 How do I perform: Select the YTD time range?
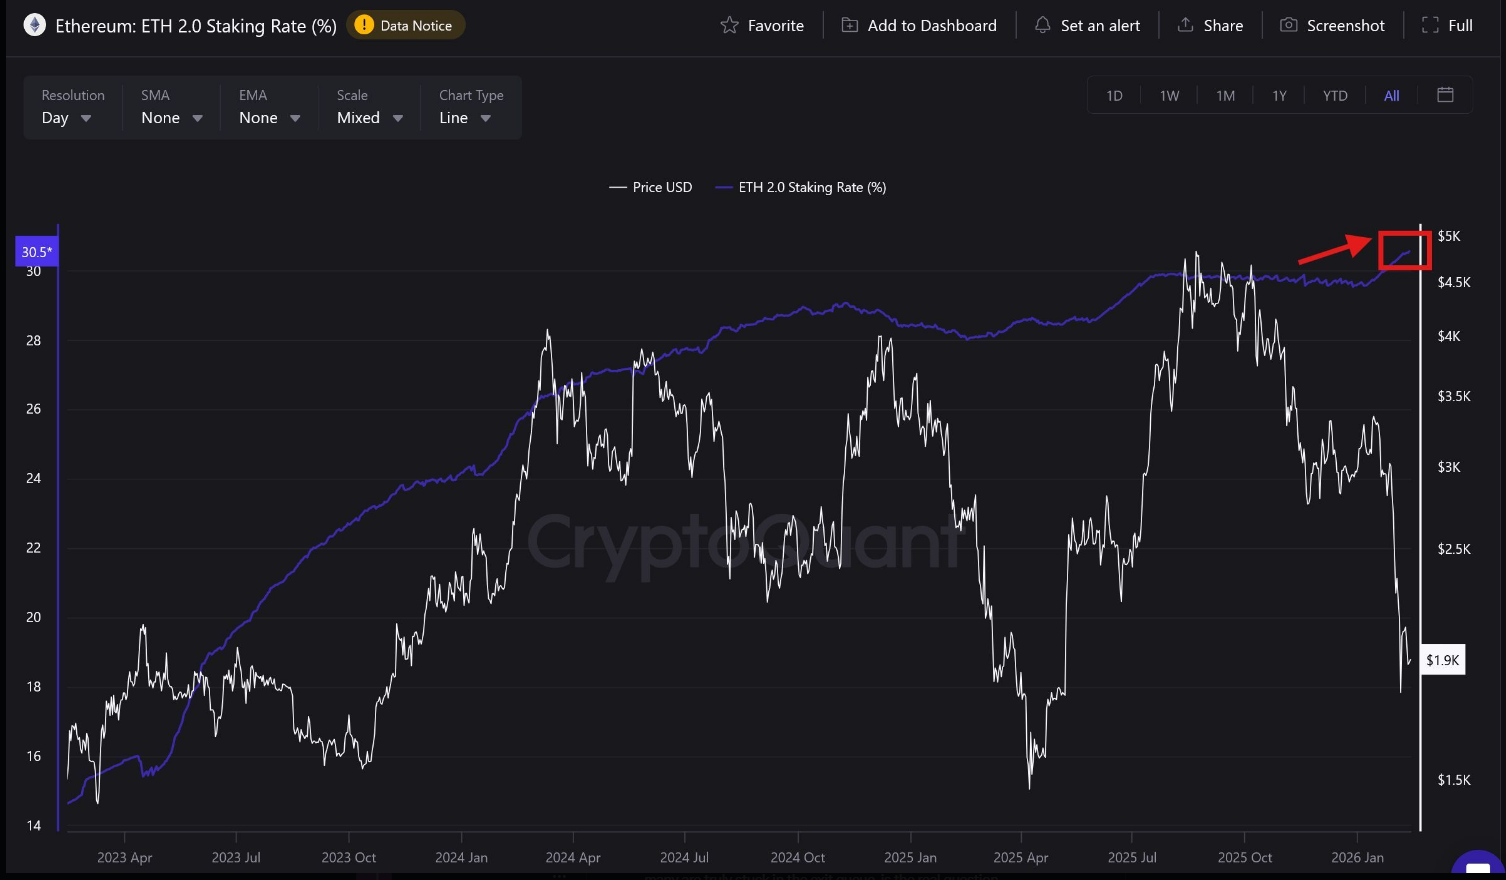[x=1335, y=95]
